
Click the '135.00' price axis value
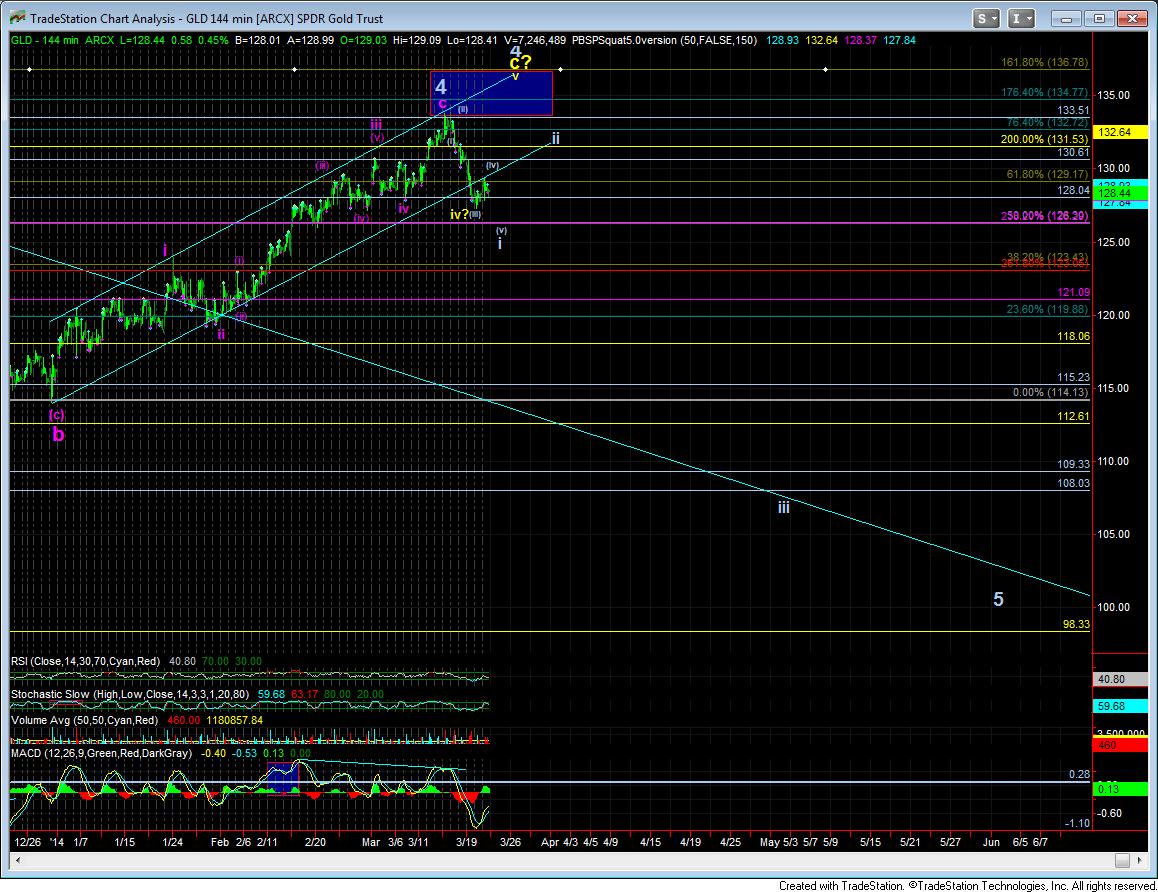1114,95
